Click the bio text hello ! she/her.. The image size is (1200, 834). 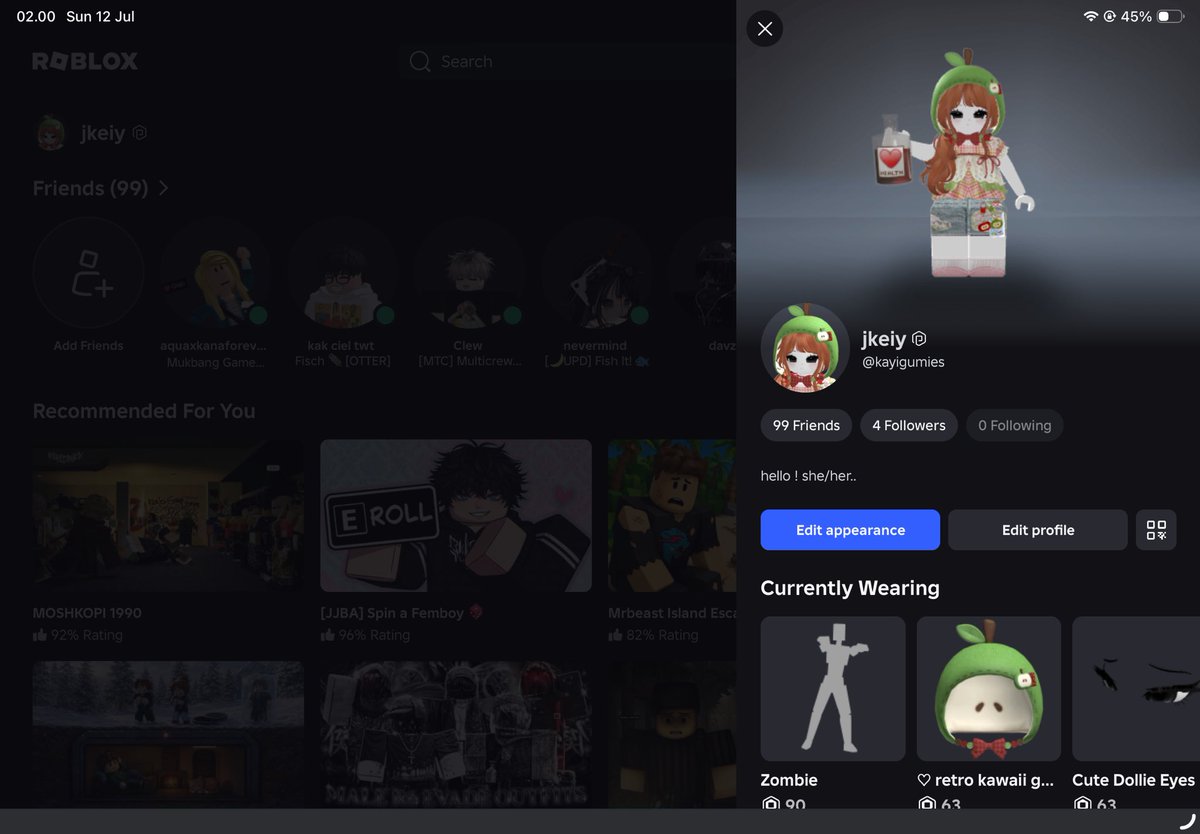pos(808,476)
